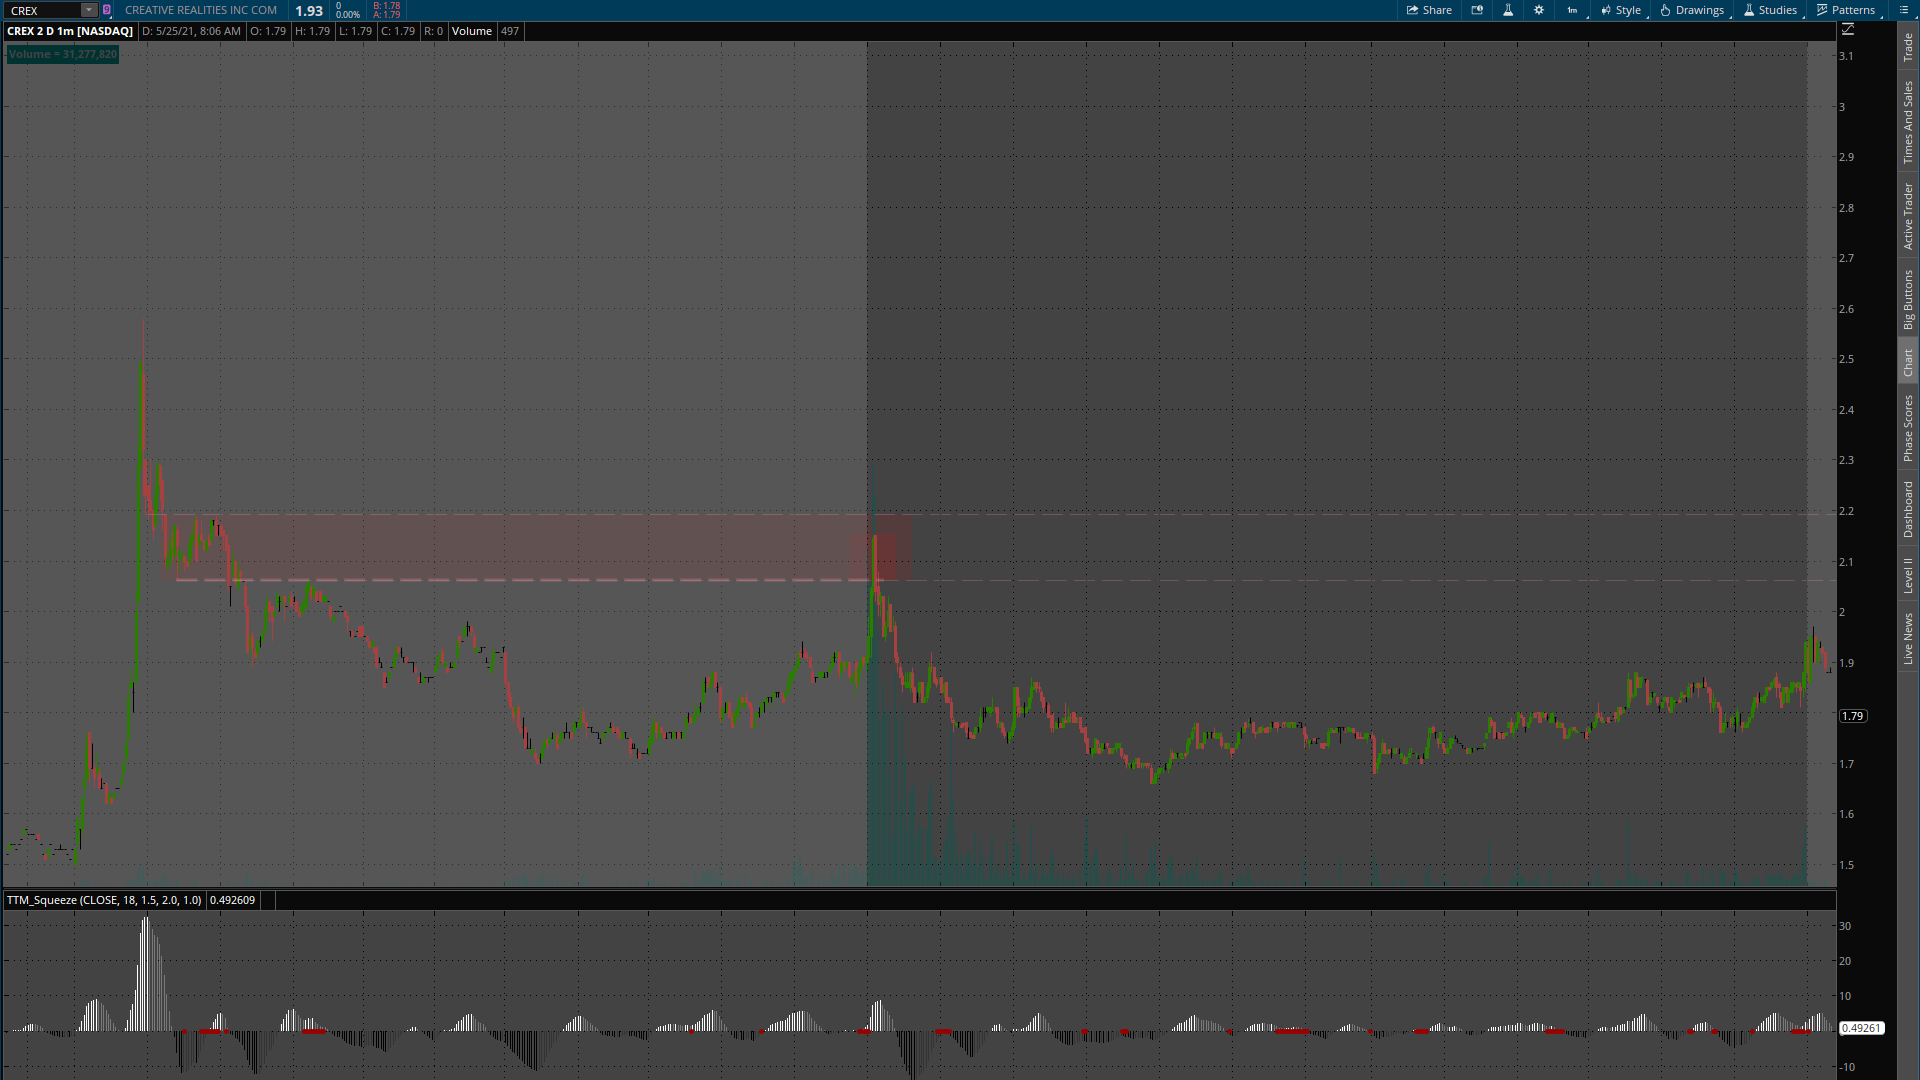Open chart settings gear icon
The height and width of the screenshot is (1080, 1920).
1539,10
